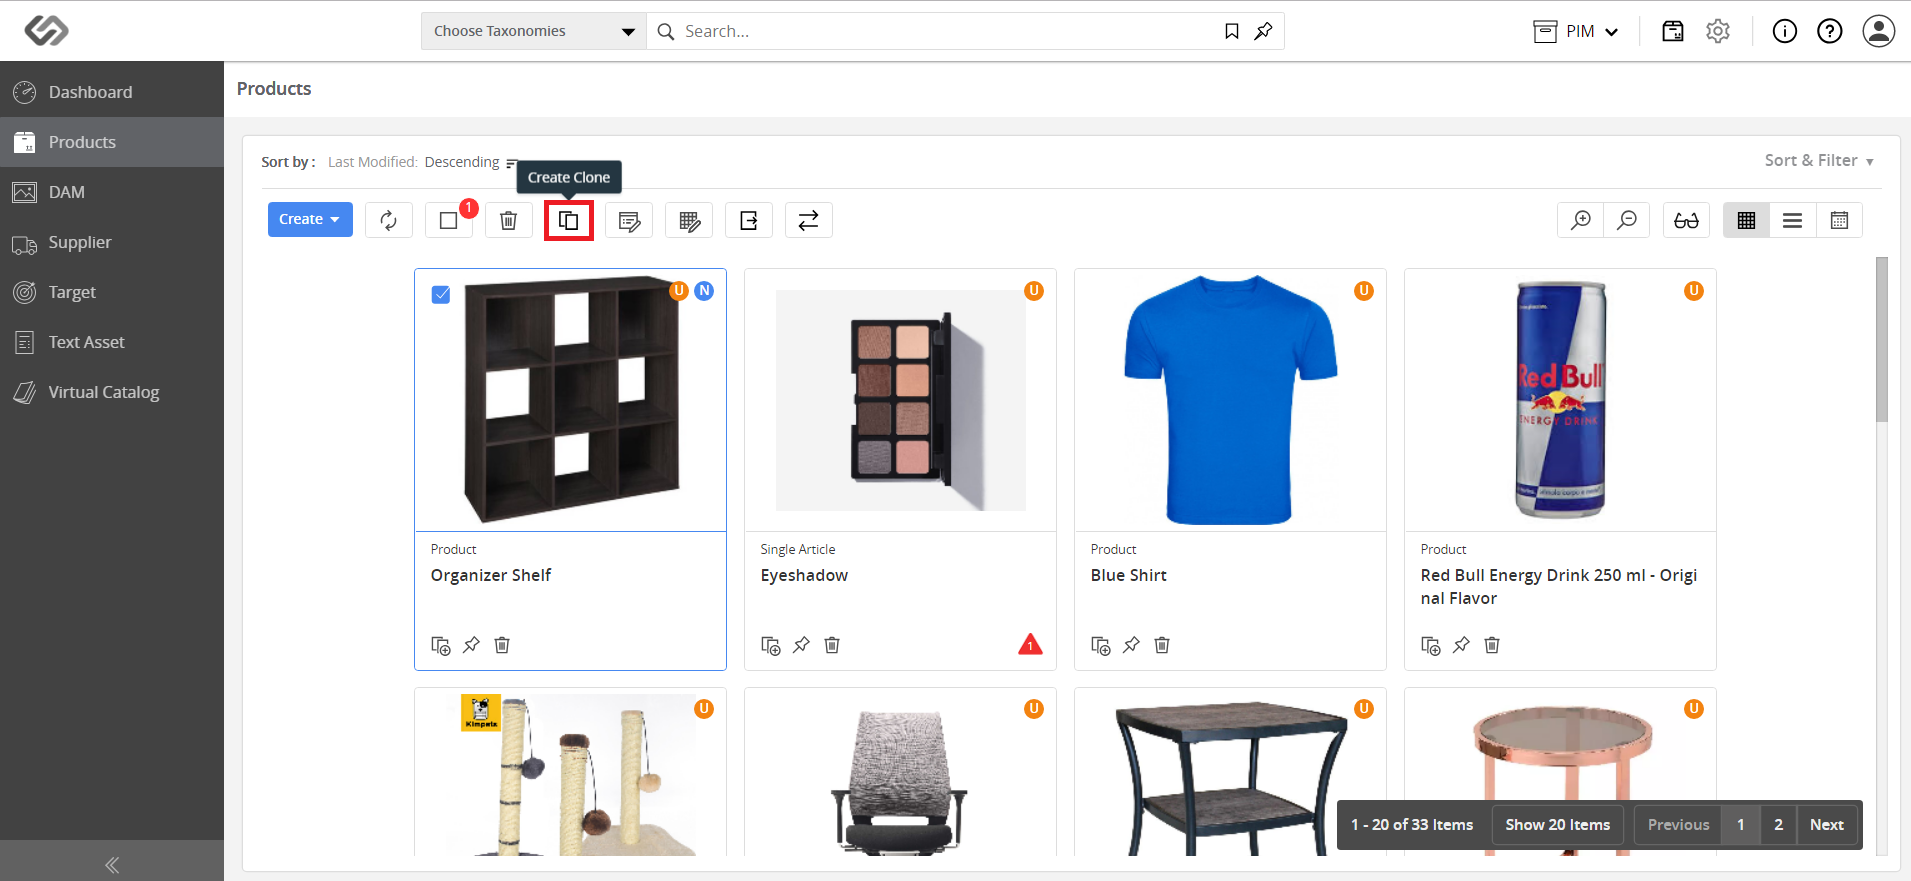
Task: Change the Last Modified sort field
Action: (x=372, y=162)
